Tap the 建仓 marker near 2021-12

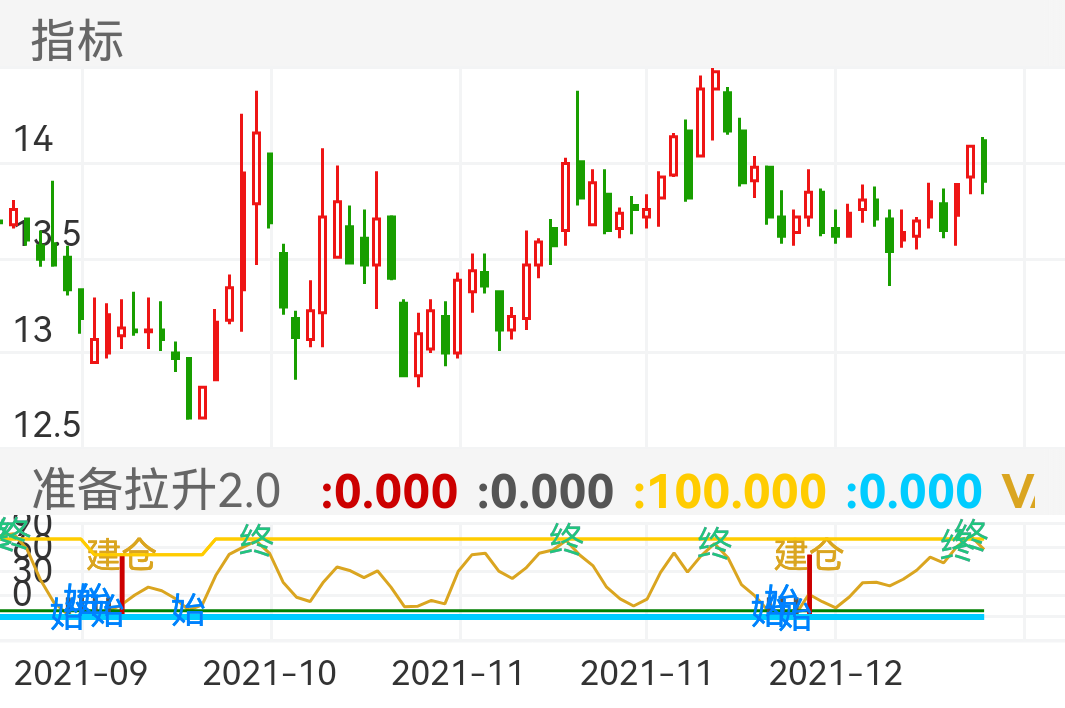coord(808,554)
